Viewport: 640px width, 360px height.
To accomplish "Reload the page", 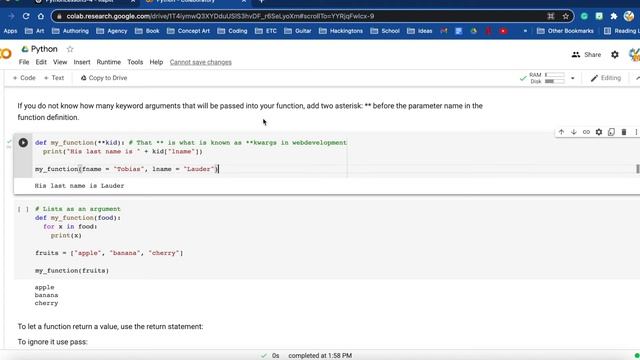I will 26,16.
